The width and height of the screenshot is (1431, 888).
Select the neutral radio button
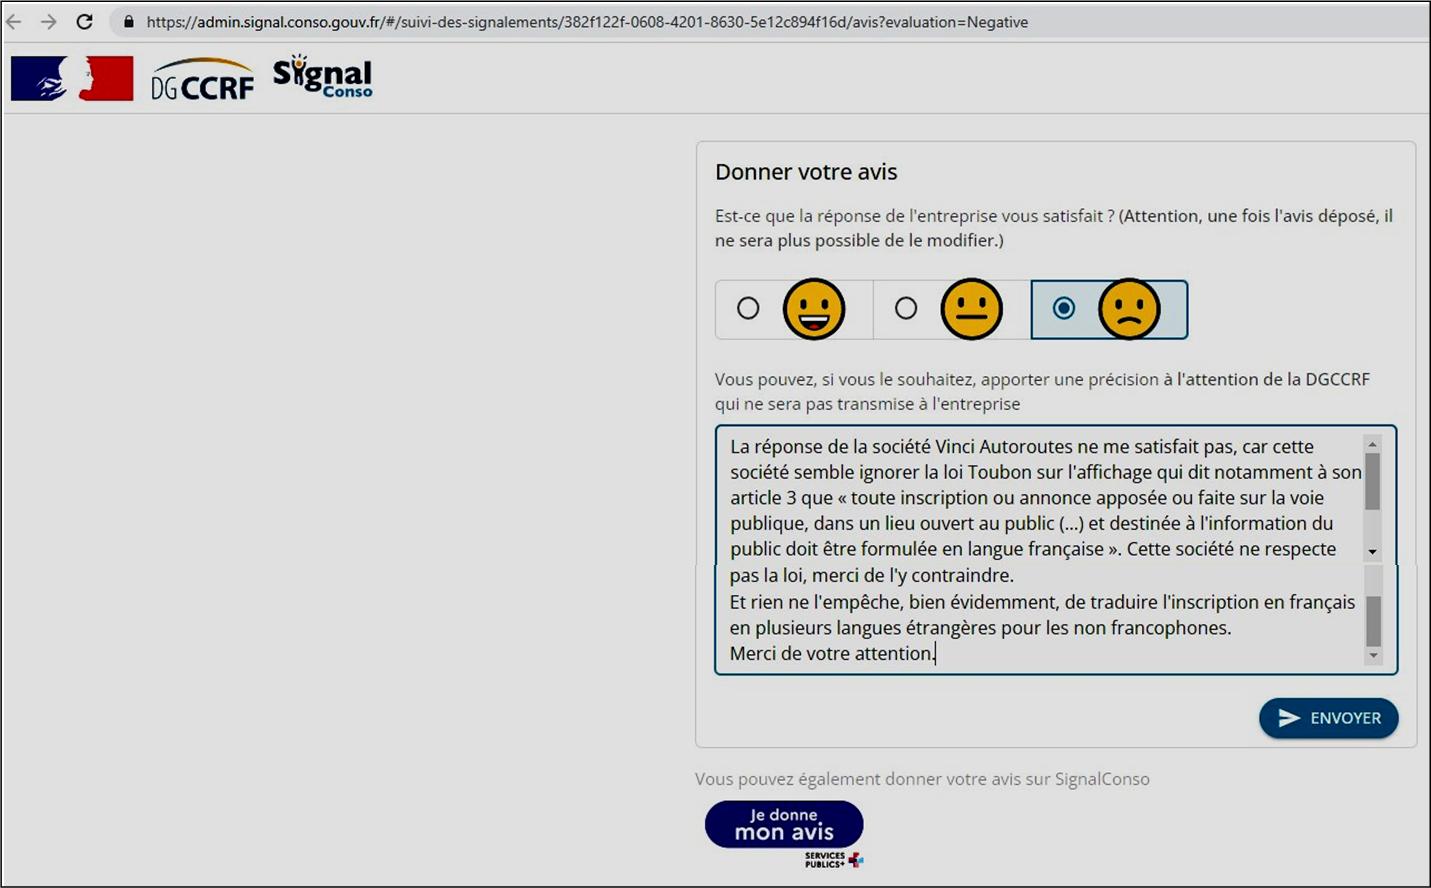906,308
